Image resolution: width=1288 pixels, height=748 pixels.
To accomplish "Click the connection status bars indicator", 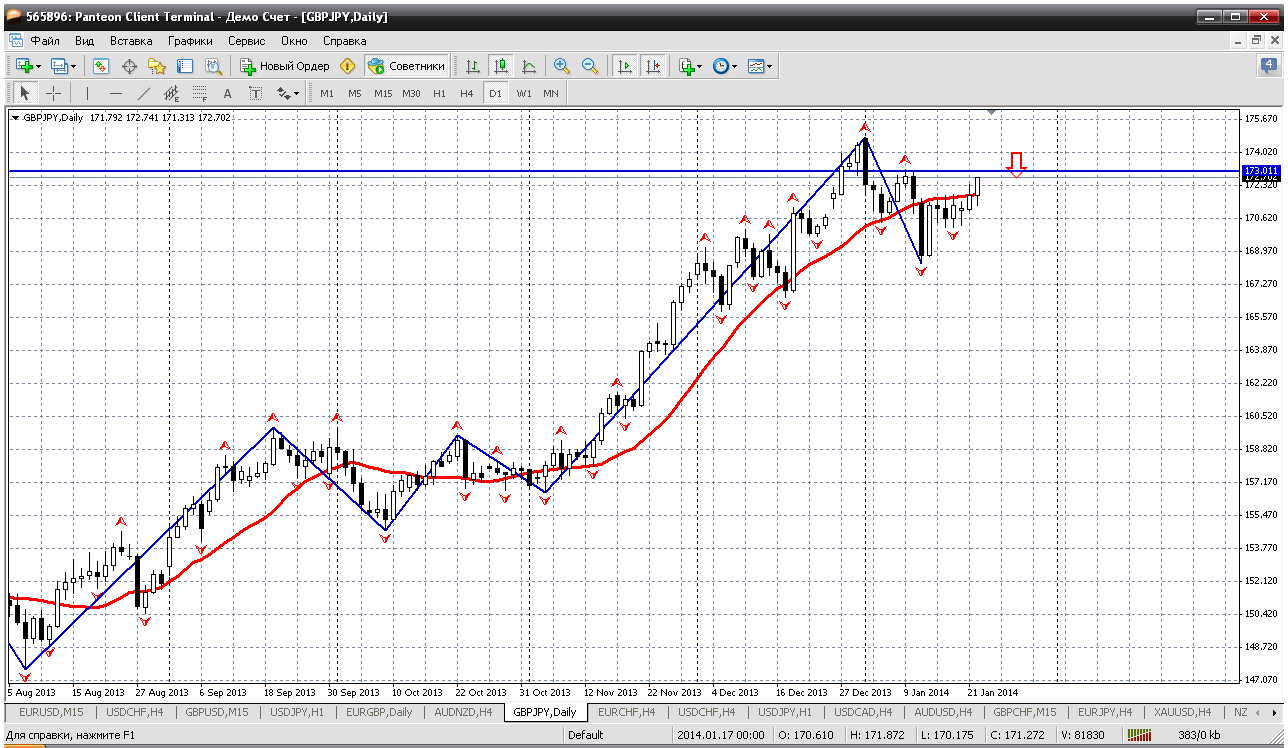I will [x=1138, y=735].
